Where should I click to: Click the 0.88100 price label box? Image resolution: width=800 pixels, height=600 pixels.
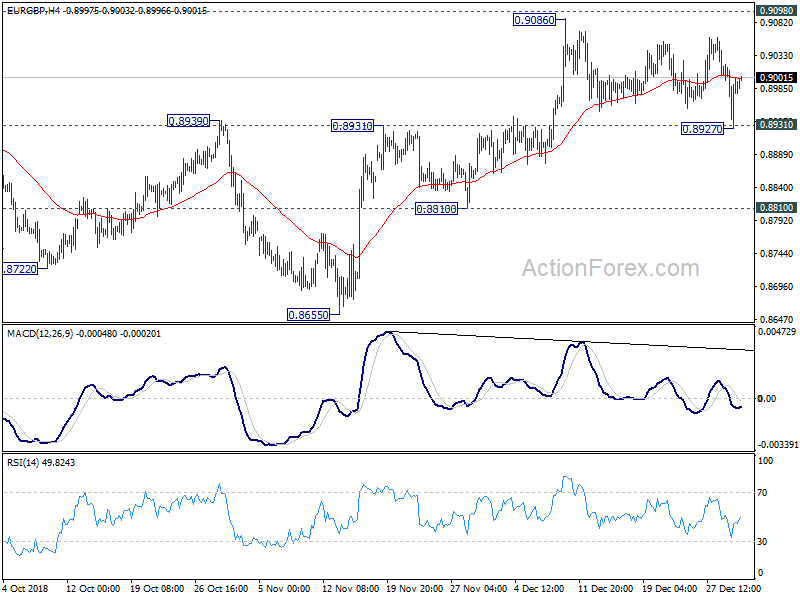click(436, 209)
